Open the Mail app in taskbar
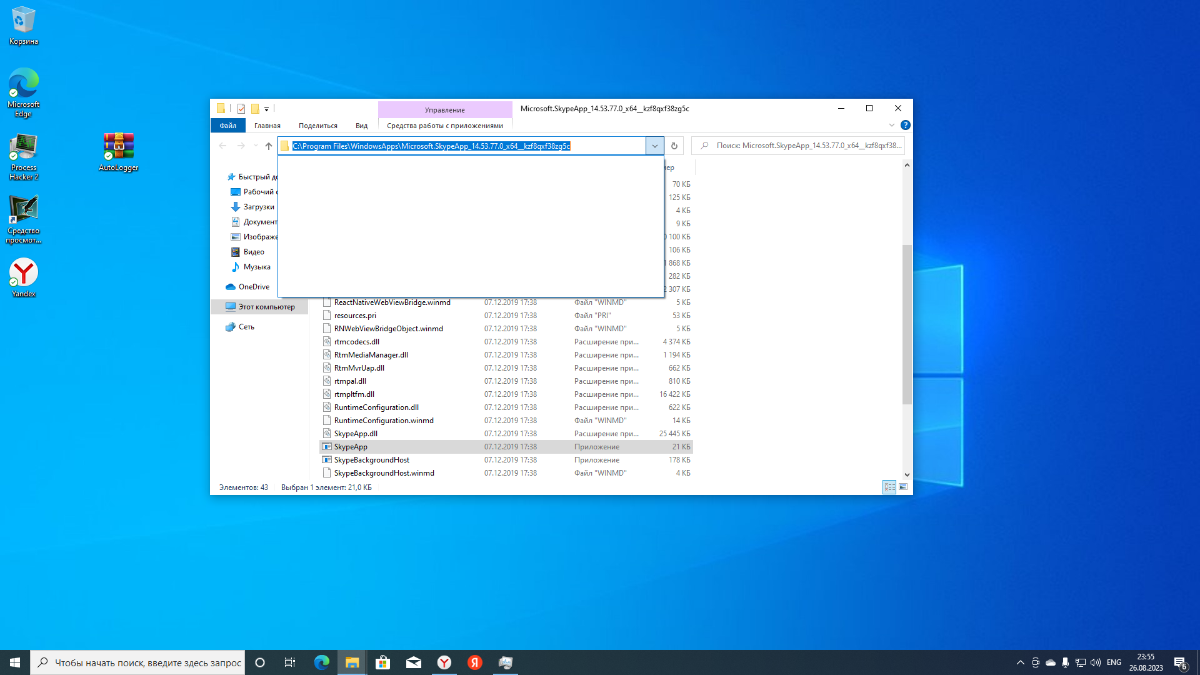This screenshot has width=1200, height=675. click(x=413, y=662)
